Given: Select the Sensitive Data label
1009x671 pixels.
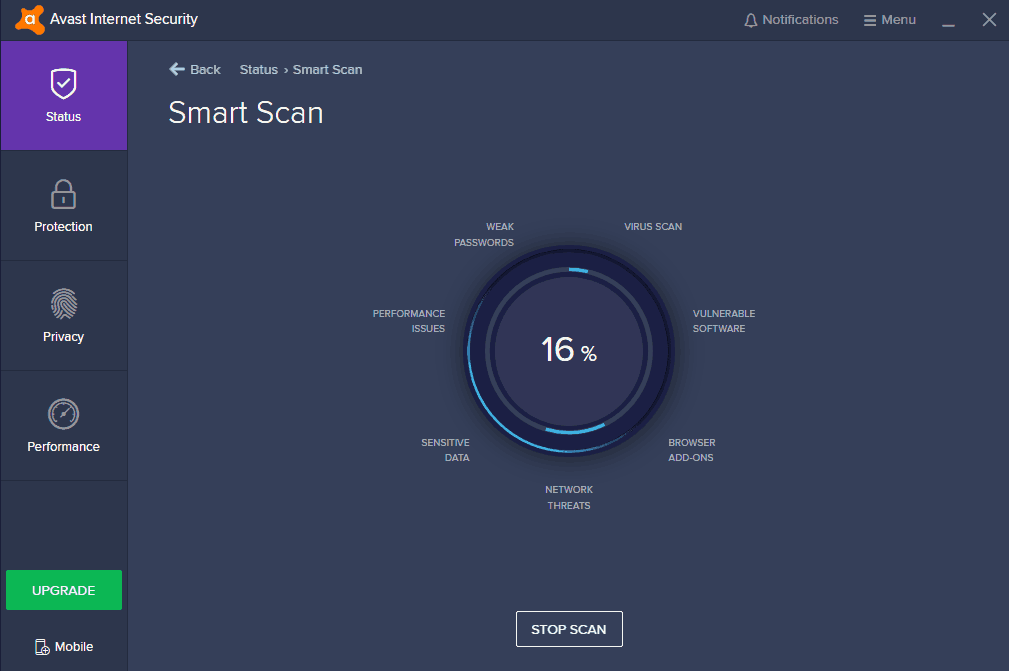Looking at the screenshot, I should pyautogui.click(x=449, y=450).
